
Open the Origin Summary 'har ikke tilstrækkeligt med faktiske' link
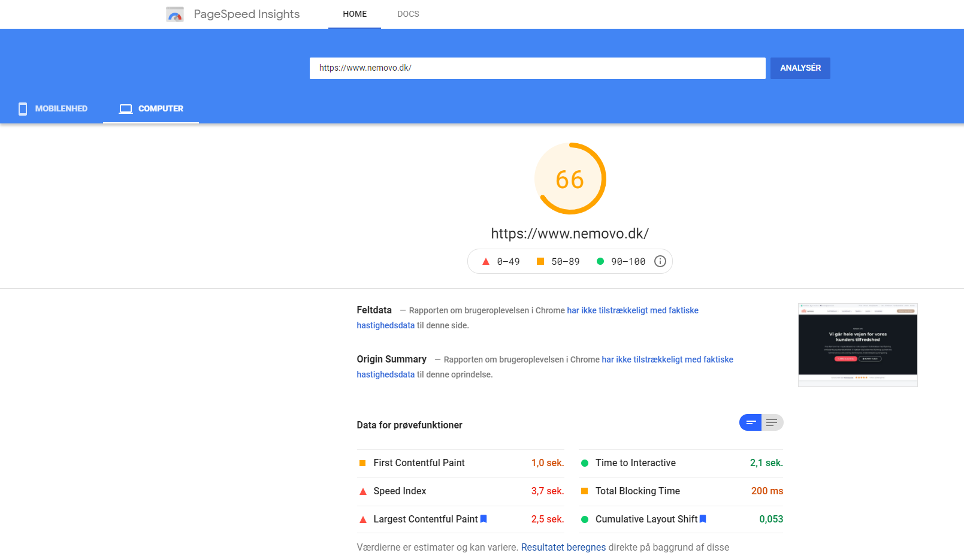tap(667, 360)
